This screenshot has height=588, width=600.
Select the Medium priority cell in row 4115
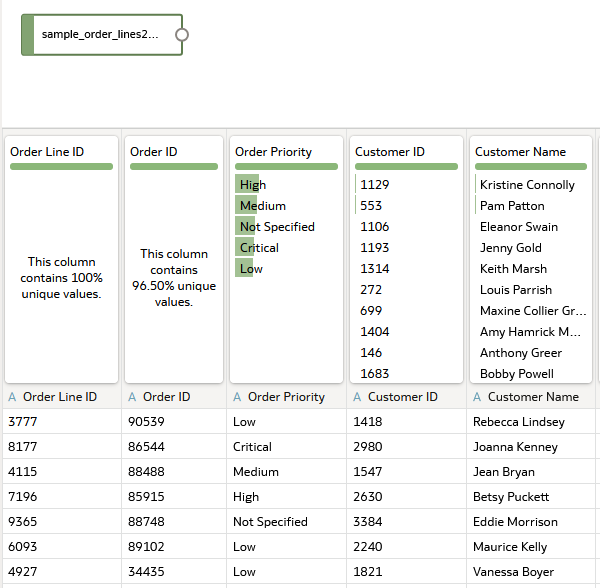pos(287,471)
